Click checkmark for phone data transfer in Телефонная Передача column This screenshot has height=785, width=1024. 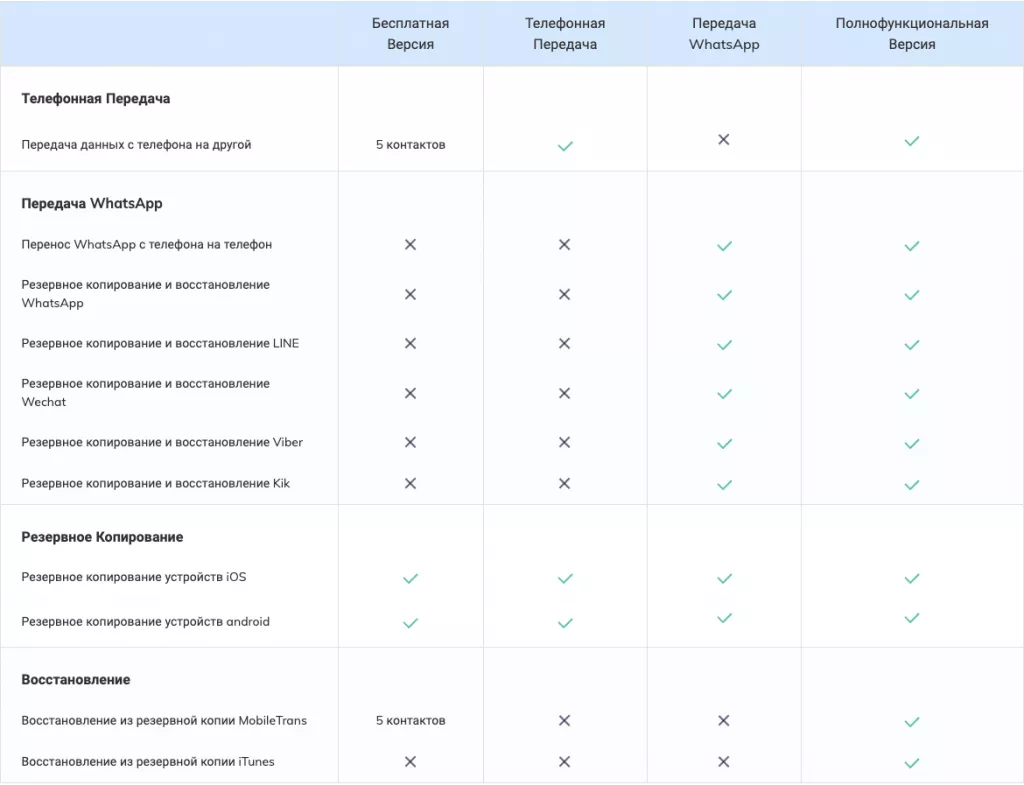coord(565,146)
